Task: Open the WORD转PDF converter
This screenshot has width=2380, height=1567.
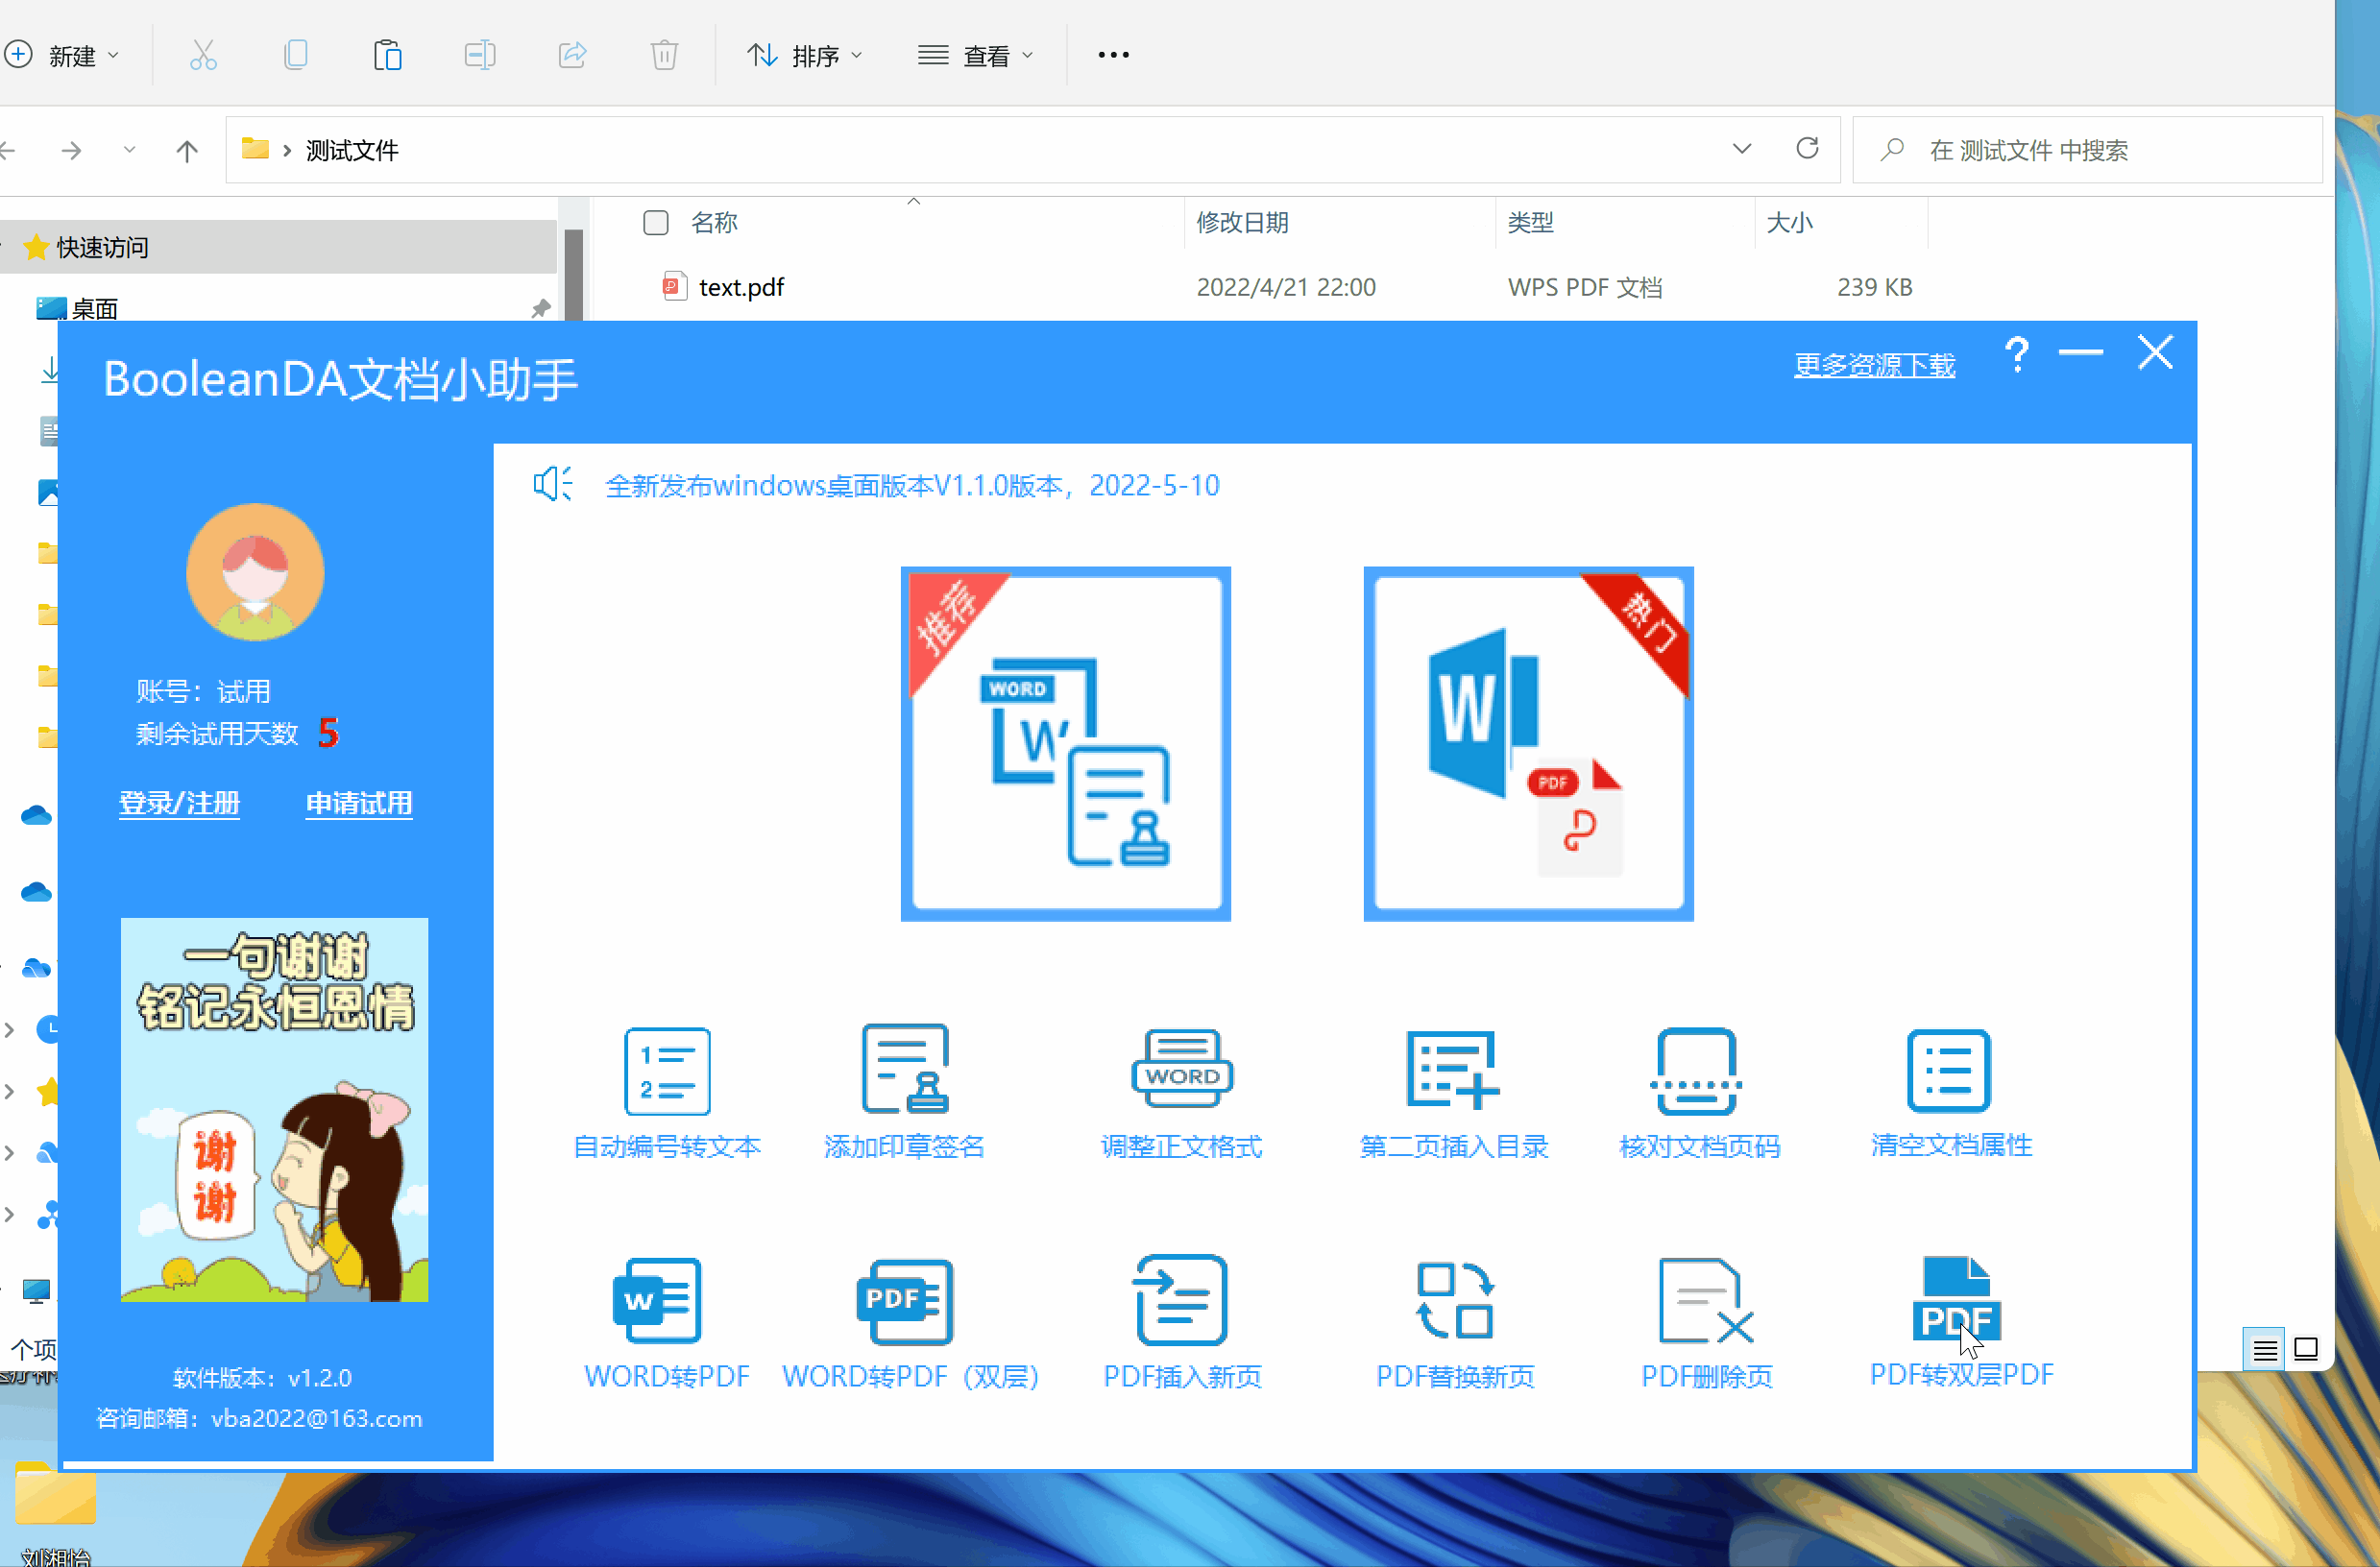Action: click(657, 1300)
